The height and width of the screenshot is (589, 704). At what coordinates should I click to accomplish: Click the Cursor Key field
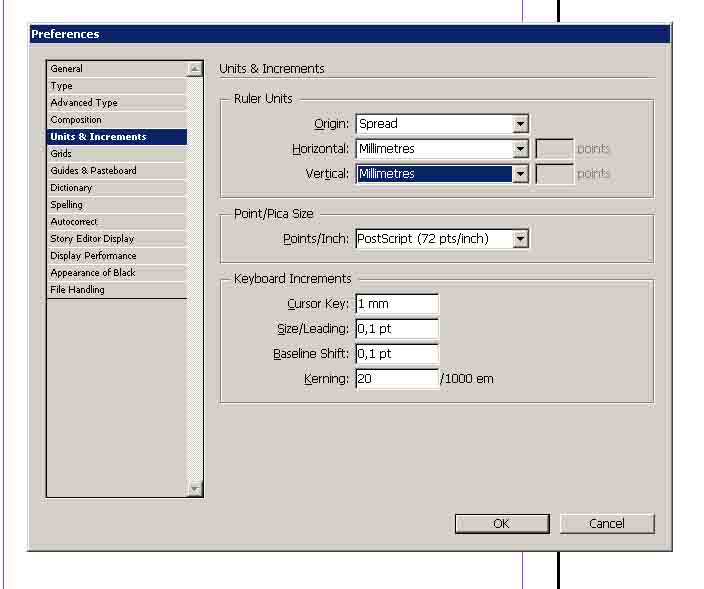(x=397, y=304)
